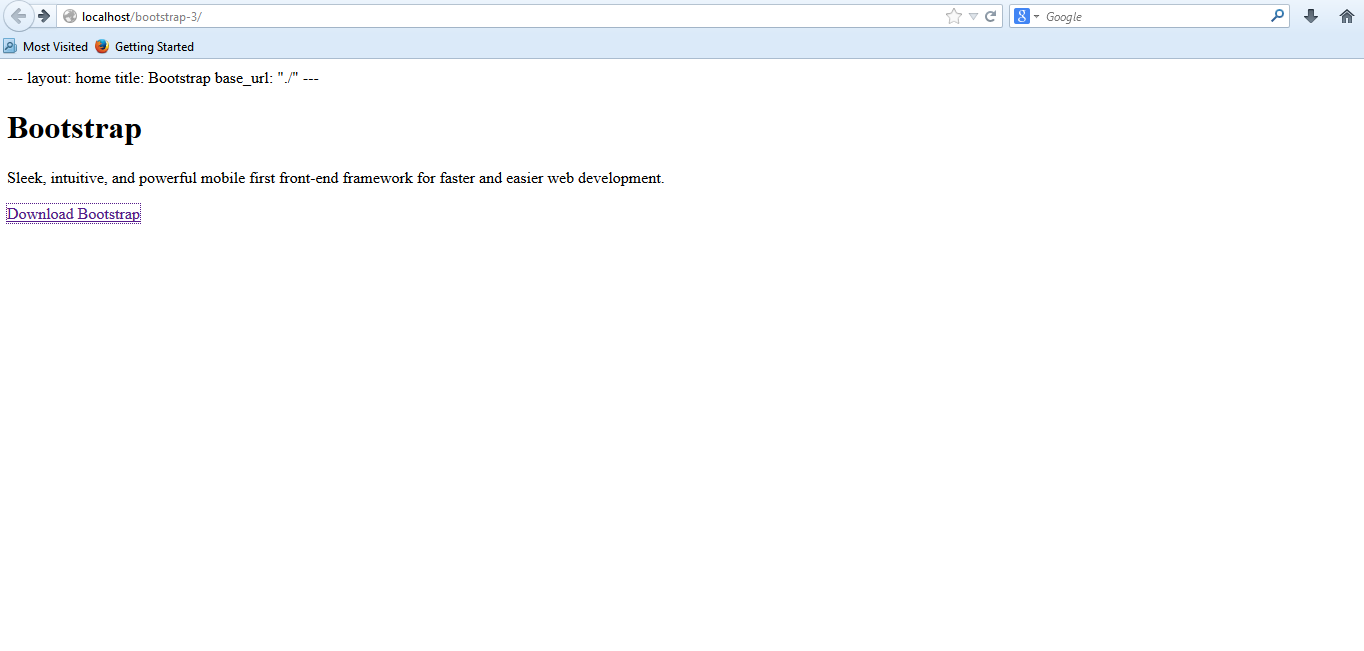Reload the page with the refresh icon
The image size is (1364, 651).
click(991, 16)
